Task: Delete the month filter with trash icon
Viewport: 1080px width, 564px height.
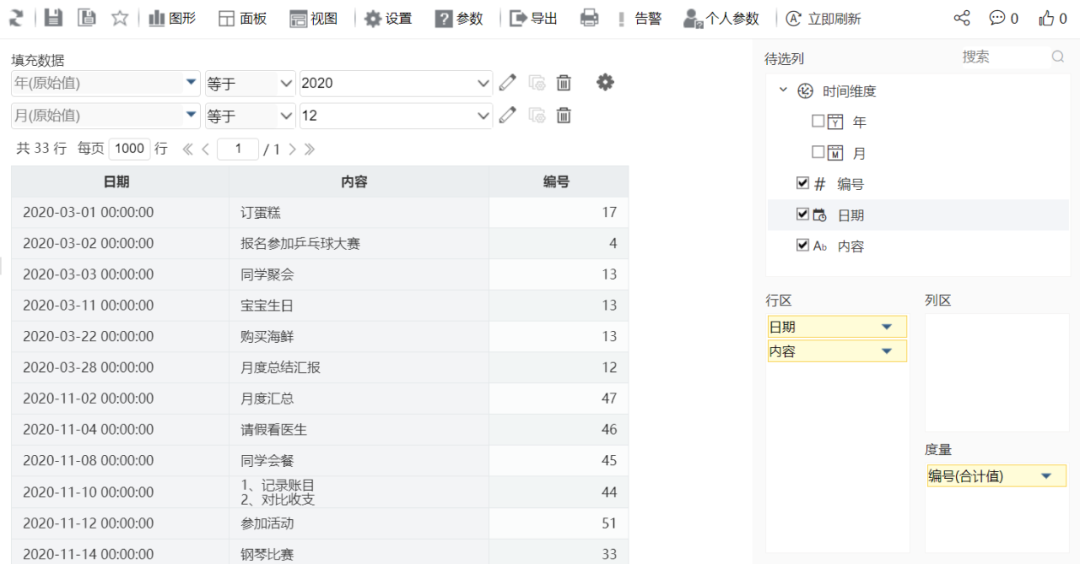Action: click(563, 115)
